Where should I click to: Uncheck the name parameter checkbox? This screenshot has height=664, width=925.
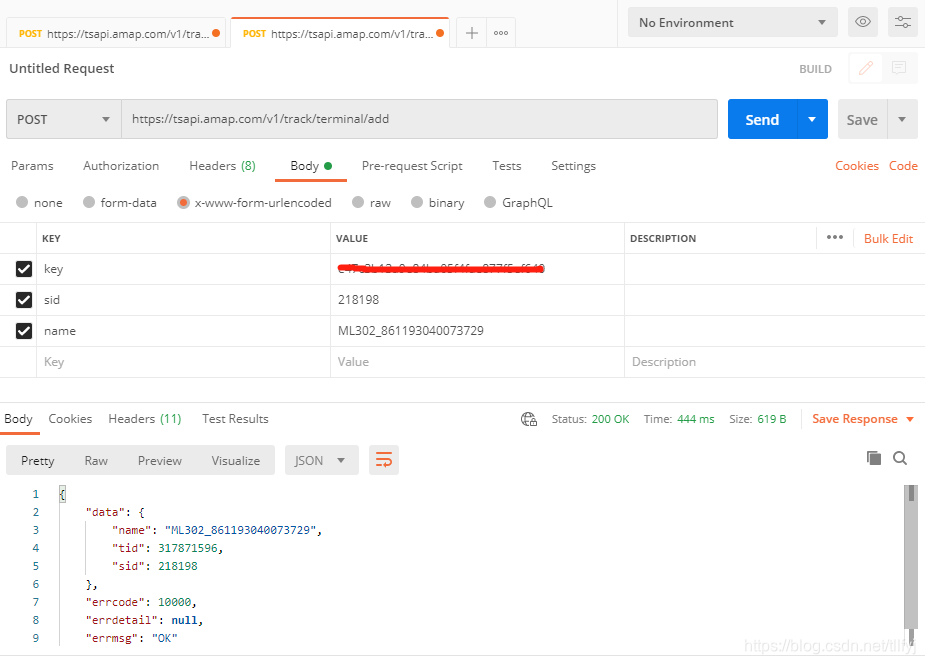(24, 331)
